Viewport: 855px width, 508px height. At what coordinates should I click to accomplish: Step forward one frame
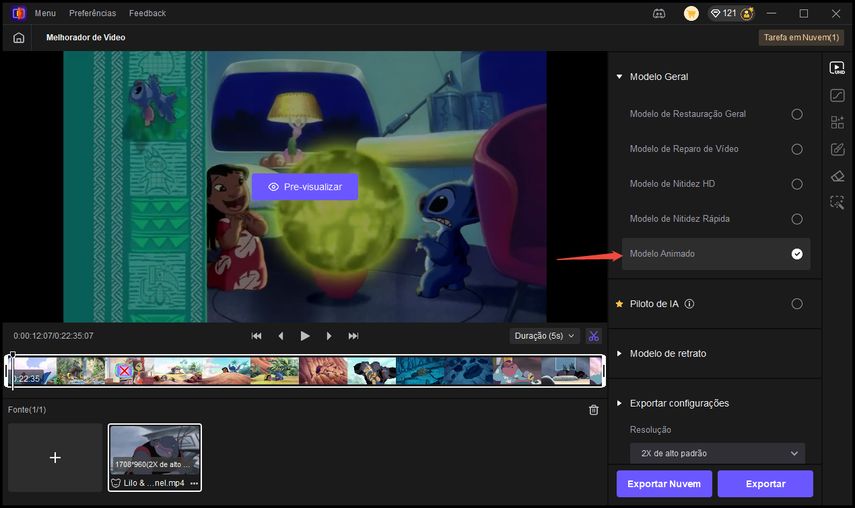pos(329,336)
